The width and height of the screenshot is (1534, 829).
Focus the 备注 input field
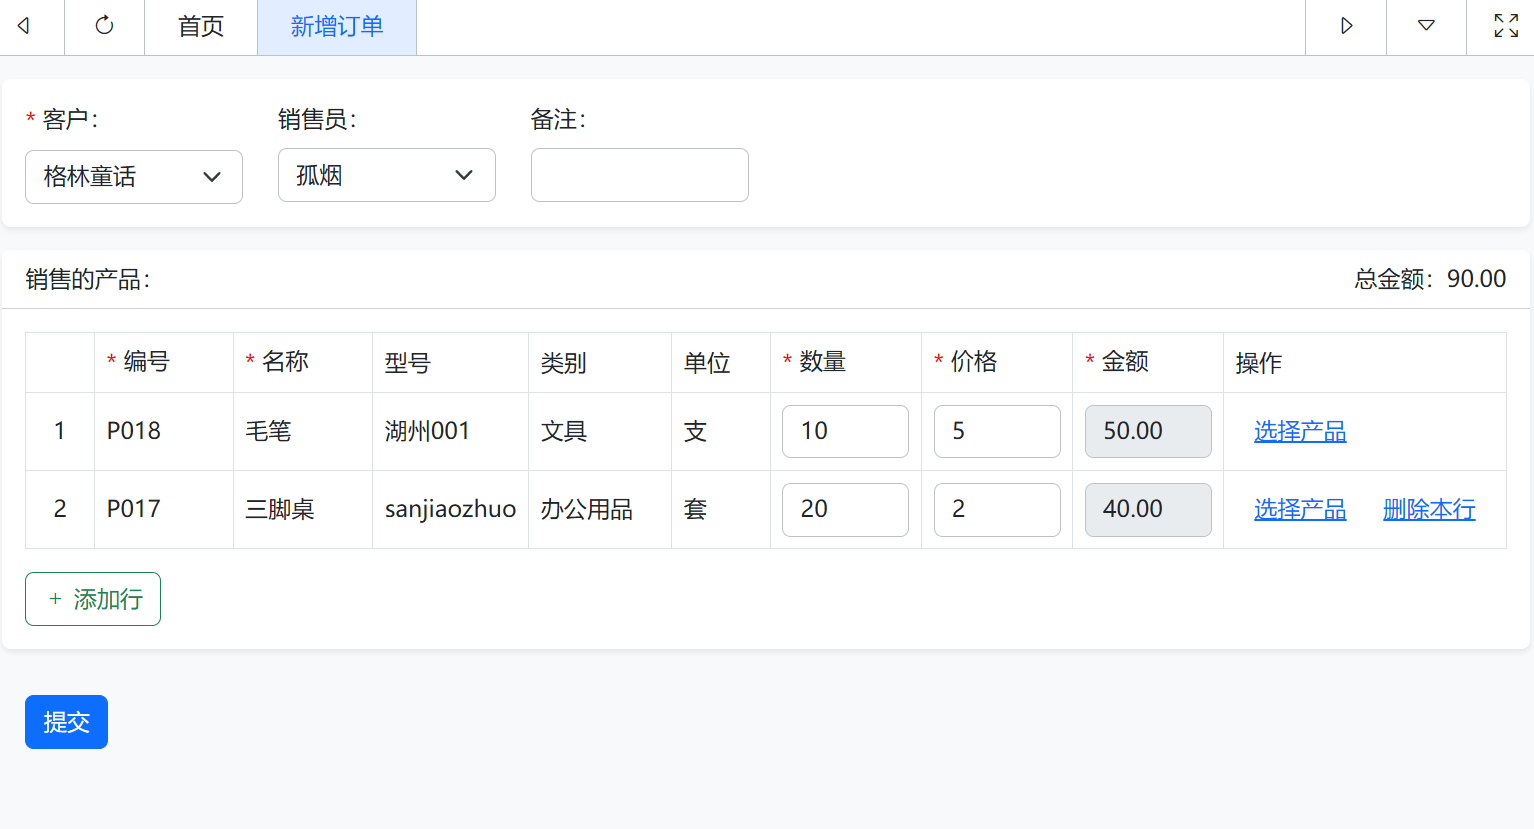[640, 175]
